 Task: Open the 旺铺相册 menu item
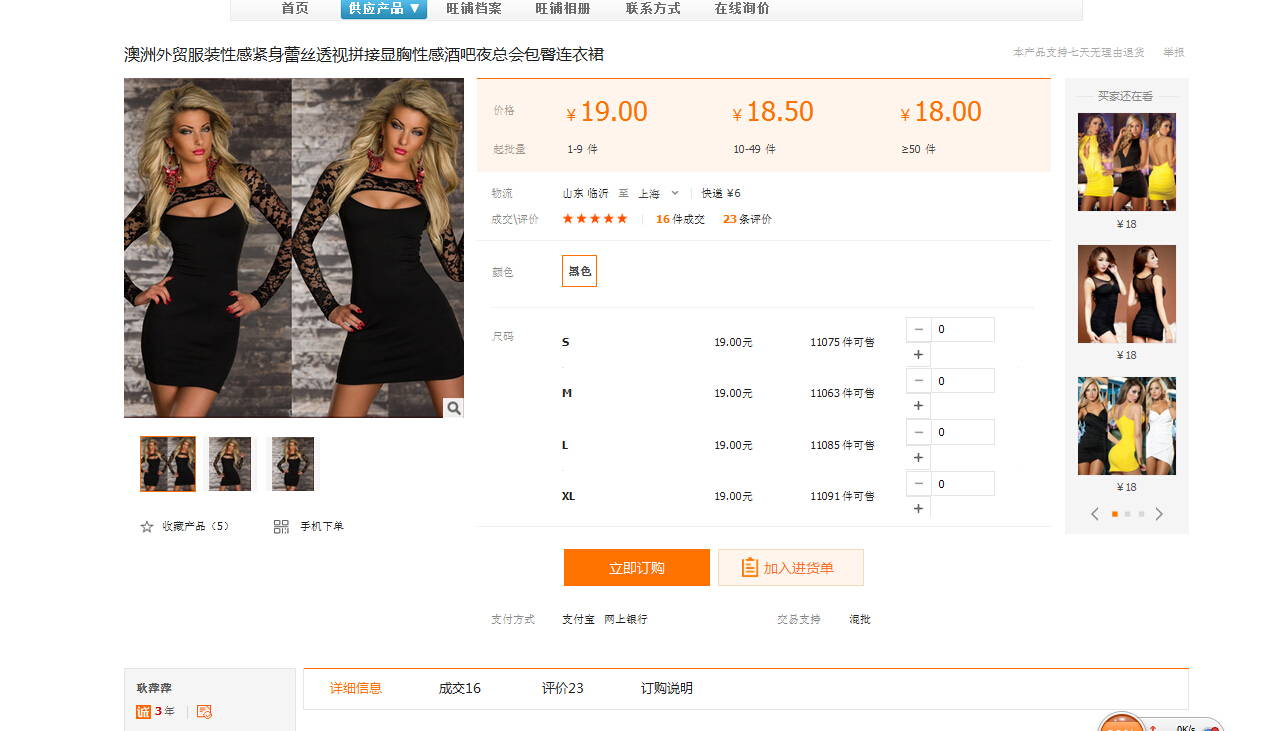pos(562,9)
